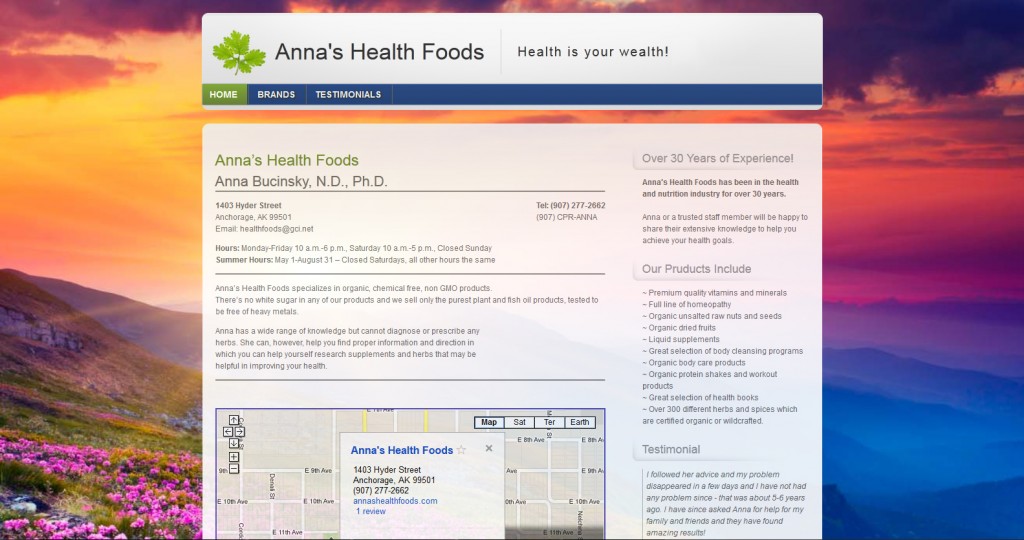The height and width of the screenshot is (540, 1024).
Task: Click Organic dried fruits list item
Action: (x=679, y=328)
